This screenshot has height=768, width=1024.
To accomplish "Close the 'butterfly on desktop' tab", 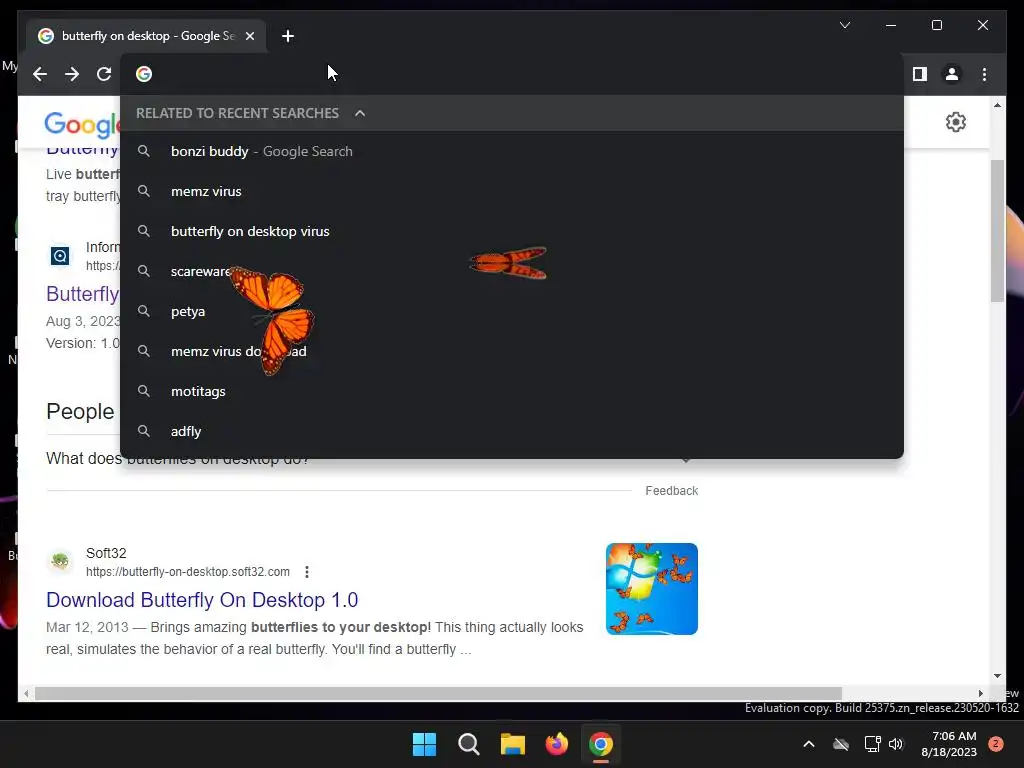I will pyautogui.click(x=249, y=36).
